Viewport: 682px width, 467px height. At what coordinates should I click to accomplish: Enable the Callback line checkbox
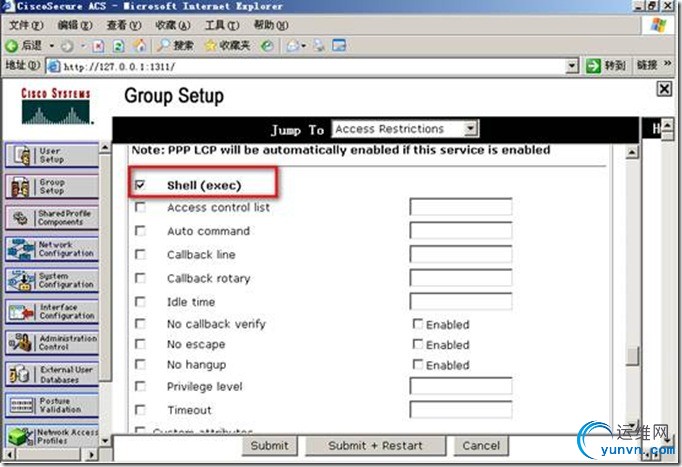point(140,254)
